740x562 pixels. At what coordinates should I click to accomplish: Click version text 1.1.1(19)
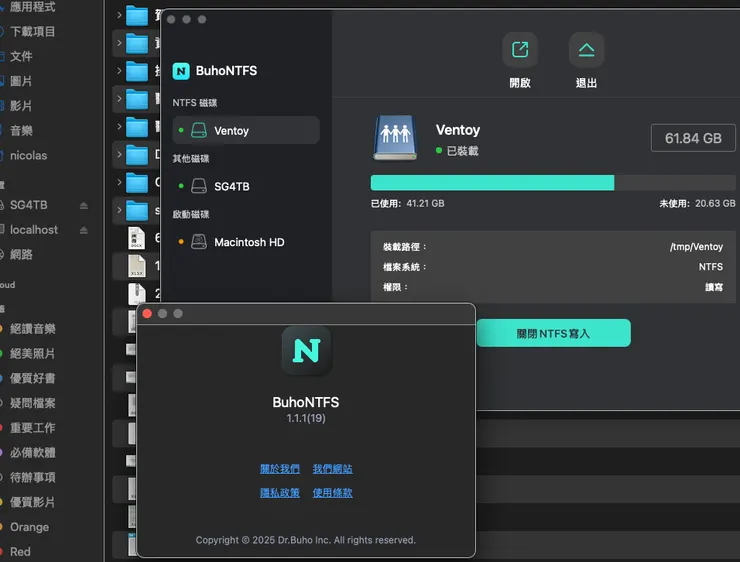click(x=306, y=418)
